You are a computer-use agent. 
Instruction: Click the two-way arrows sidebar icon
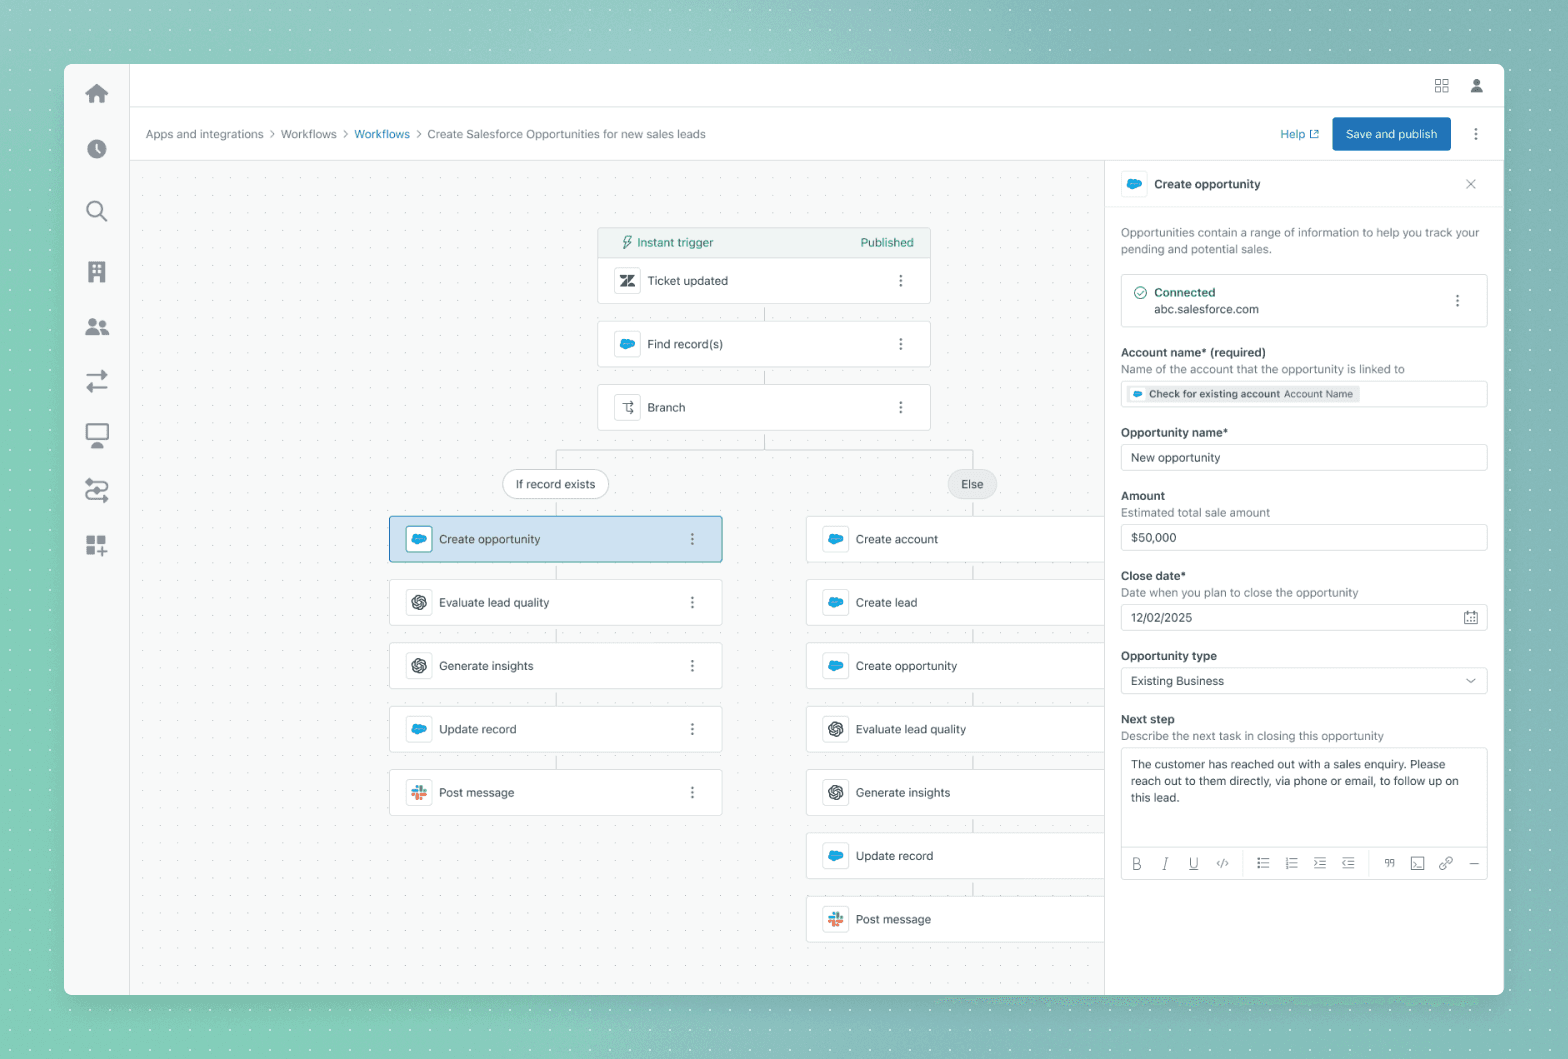click(97, 381)
